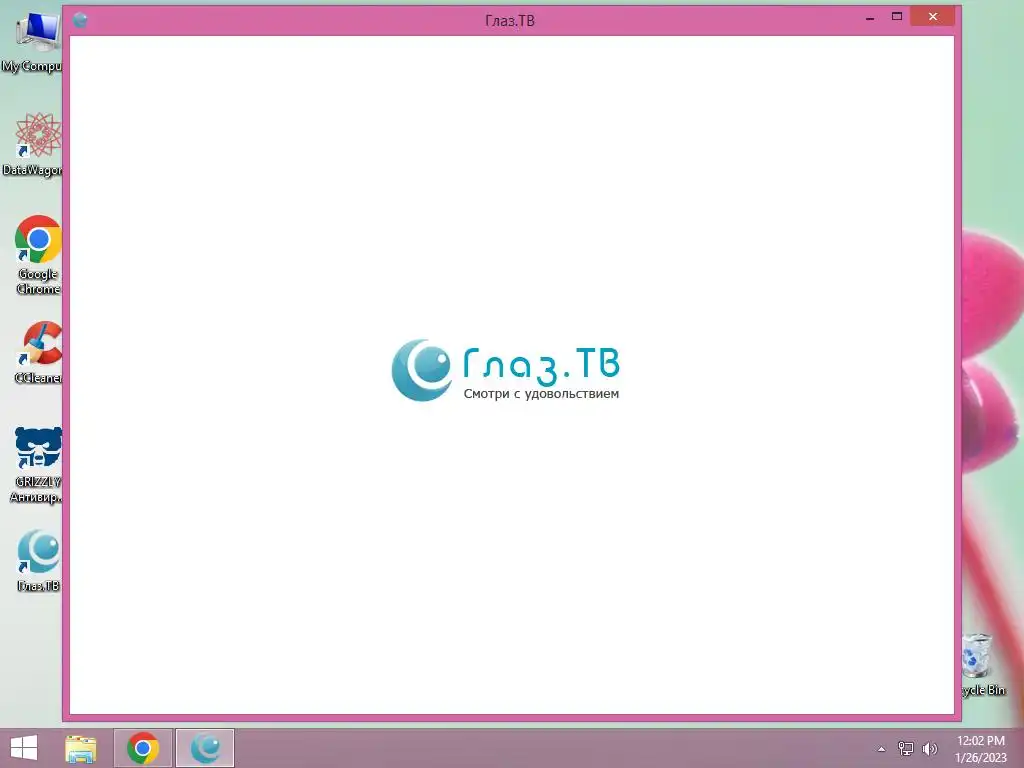Open File Explorer from the taskbar
Viewport: 1024px width, 768px height.
[81, 748]
